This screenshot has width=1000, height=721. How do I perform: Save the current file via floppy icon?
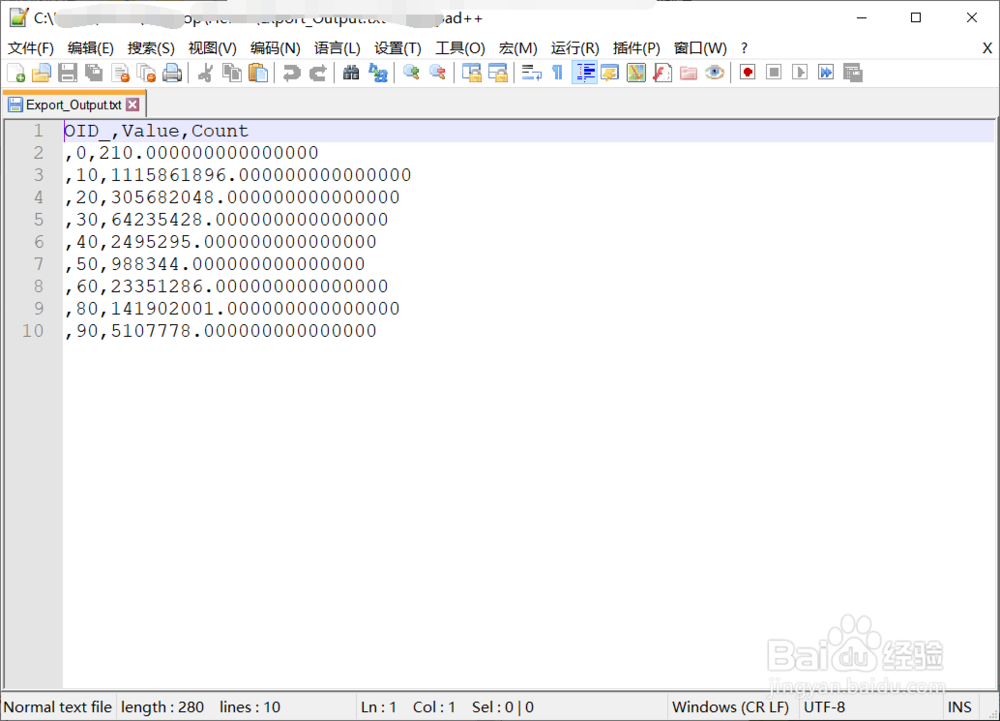68,73
